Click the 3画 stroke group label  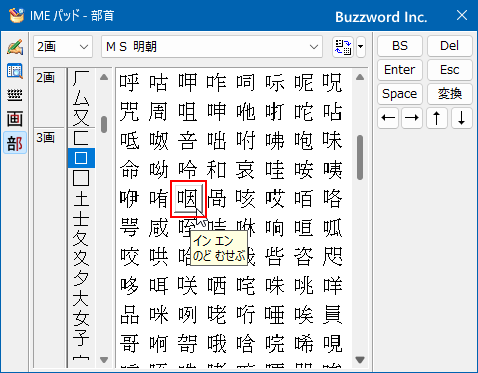(46, 137)
